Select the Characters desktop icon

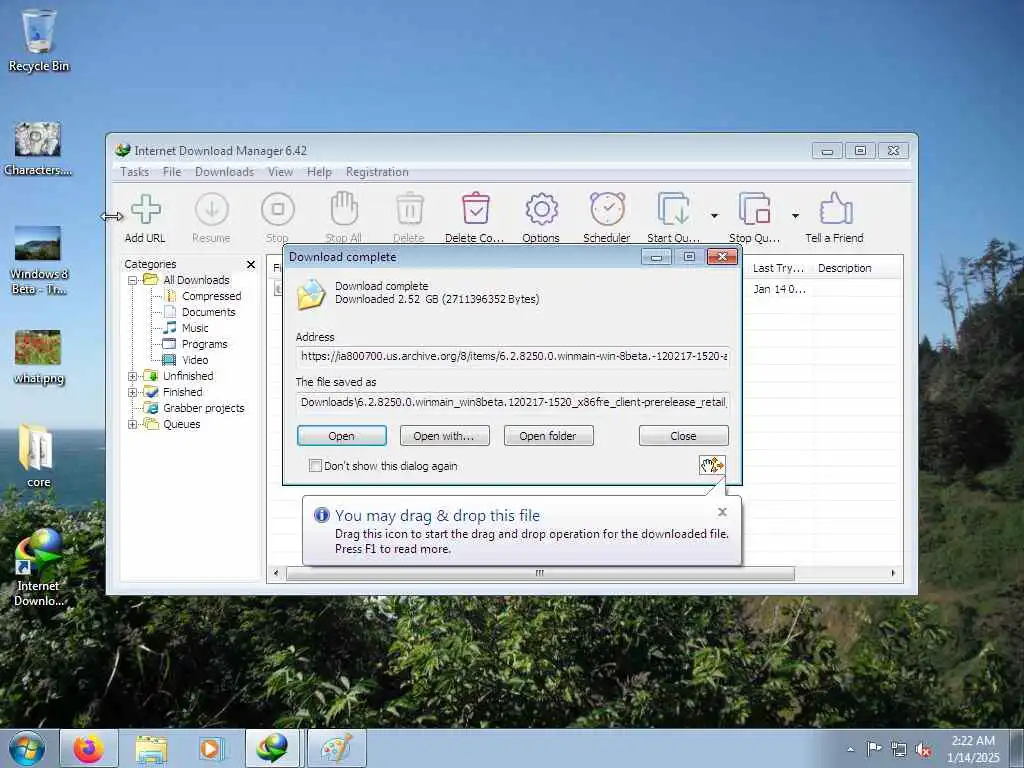38,149
